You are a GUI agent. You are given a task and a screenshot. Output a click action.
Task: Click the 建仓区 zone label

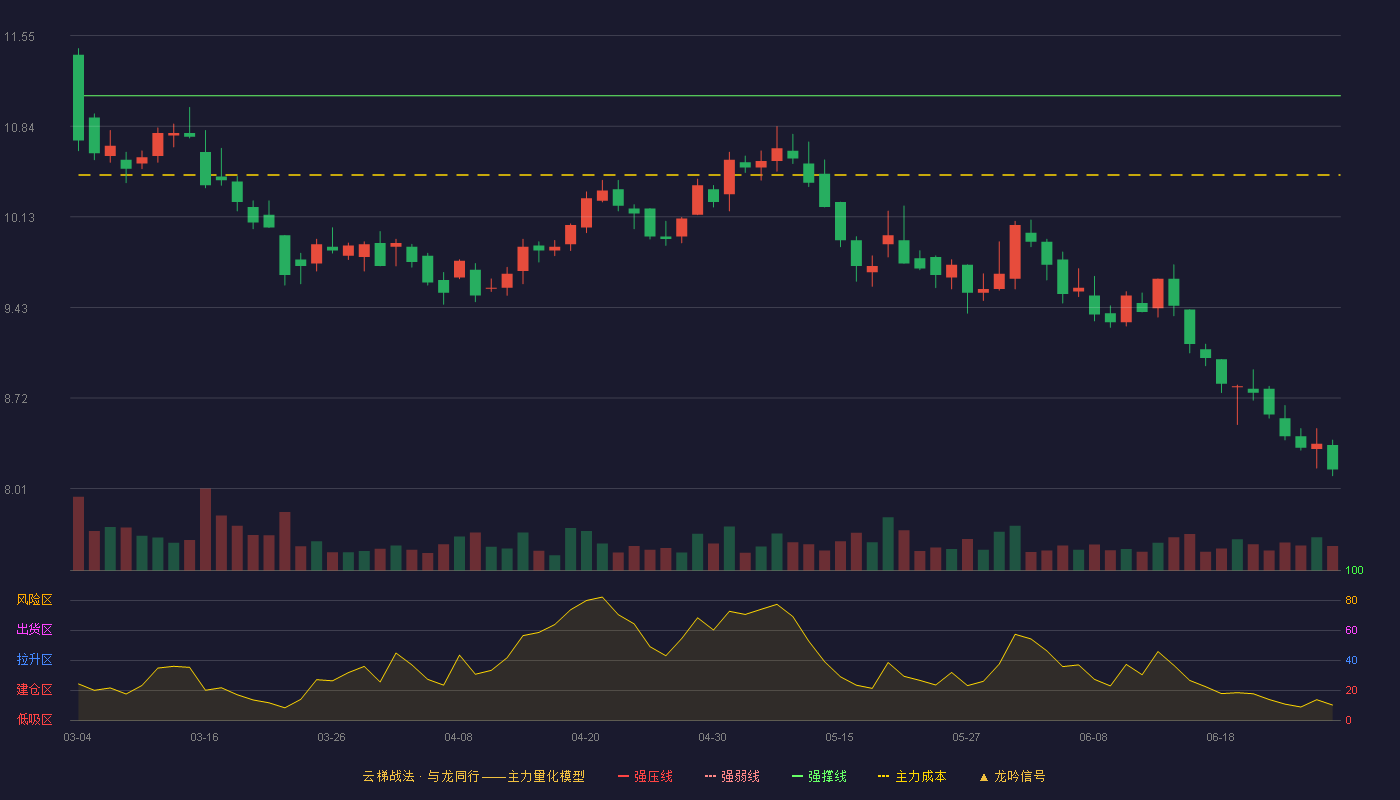34,690
